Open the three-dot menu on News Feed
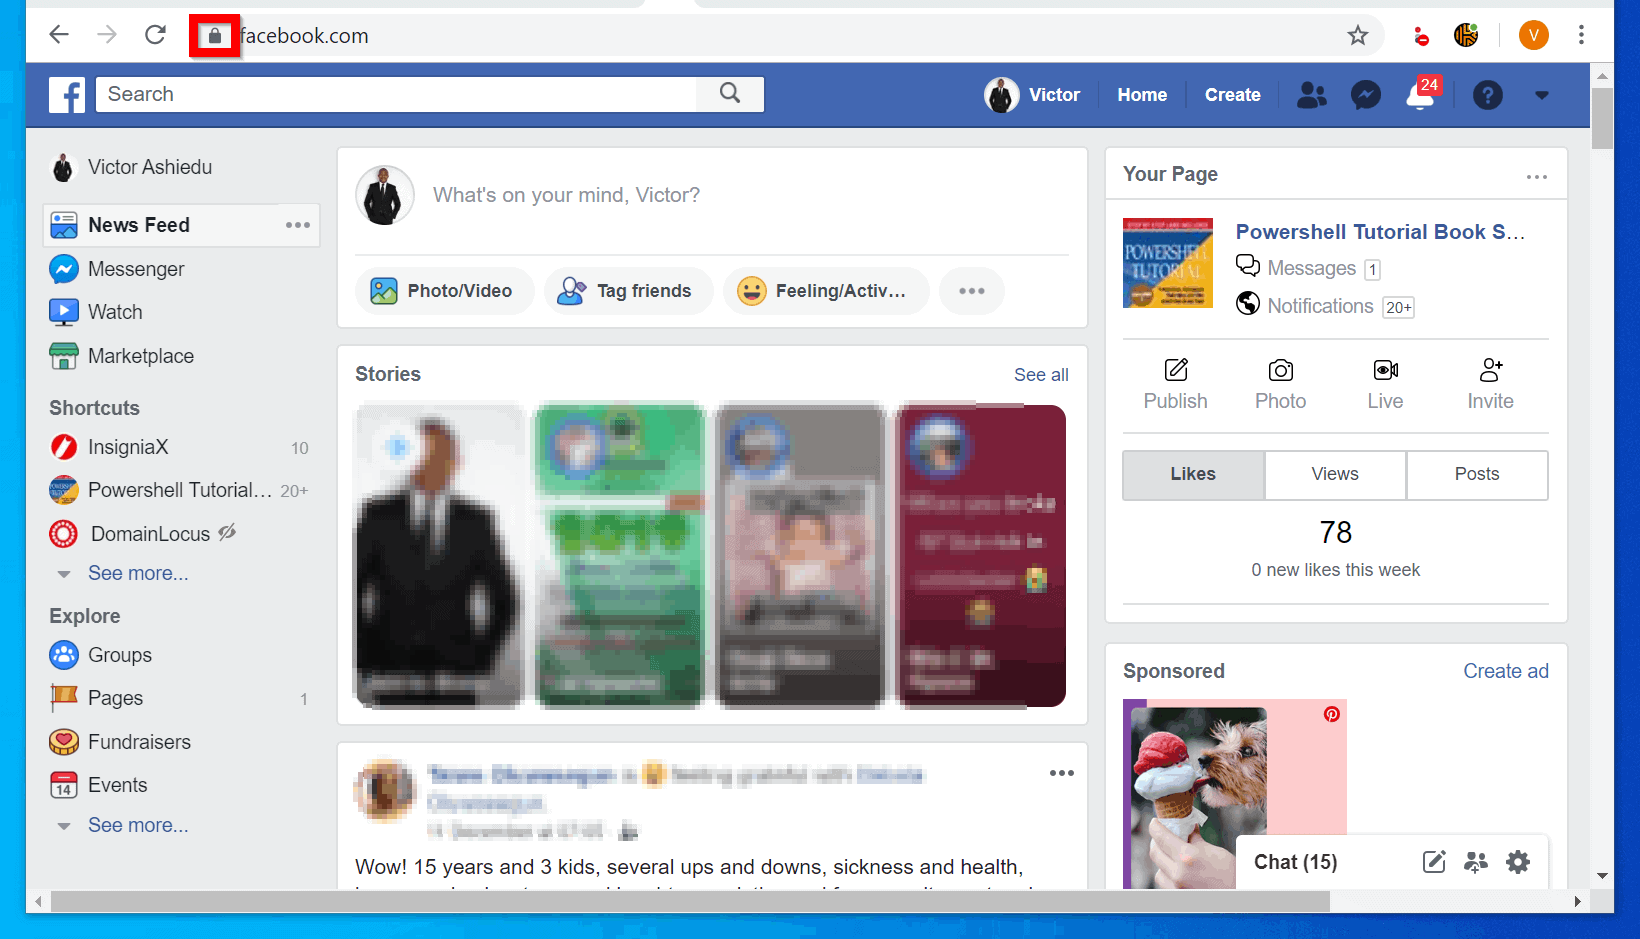Screen dimensions: 1640x939 [x=297, y=224]
